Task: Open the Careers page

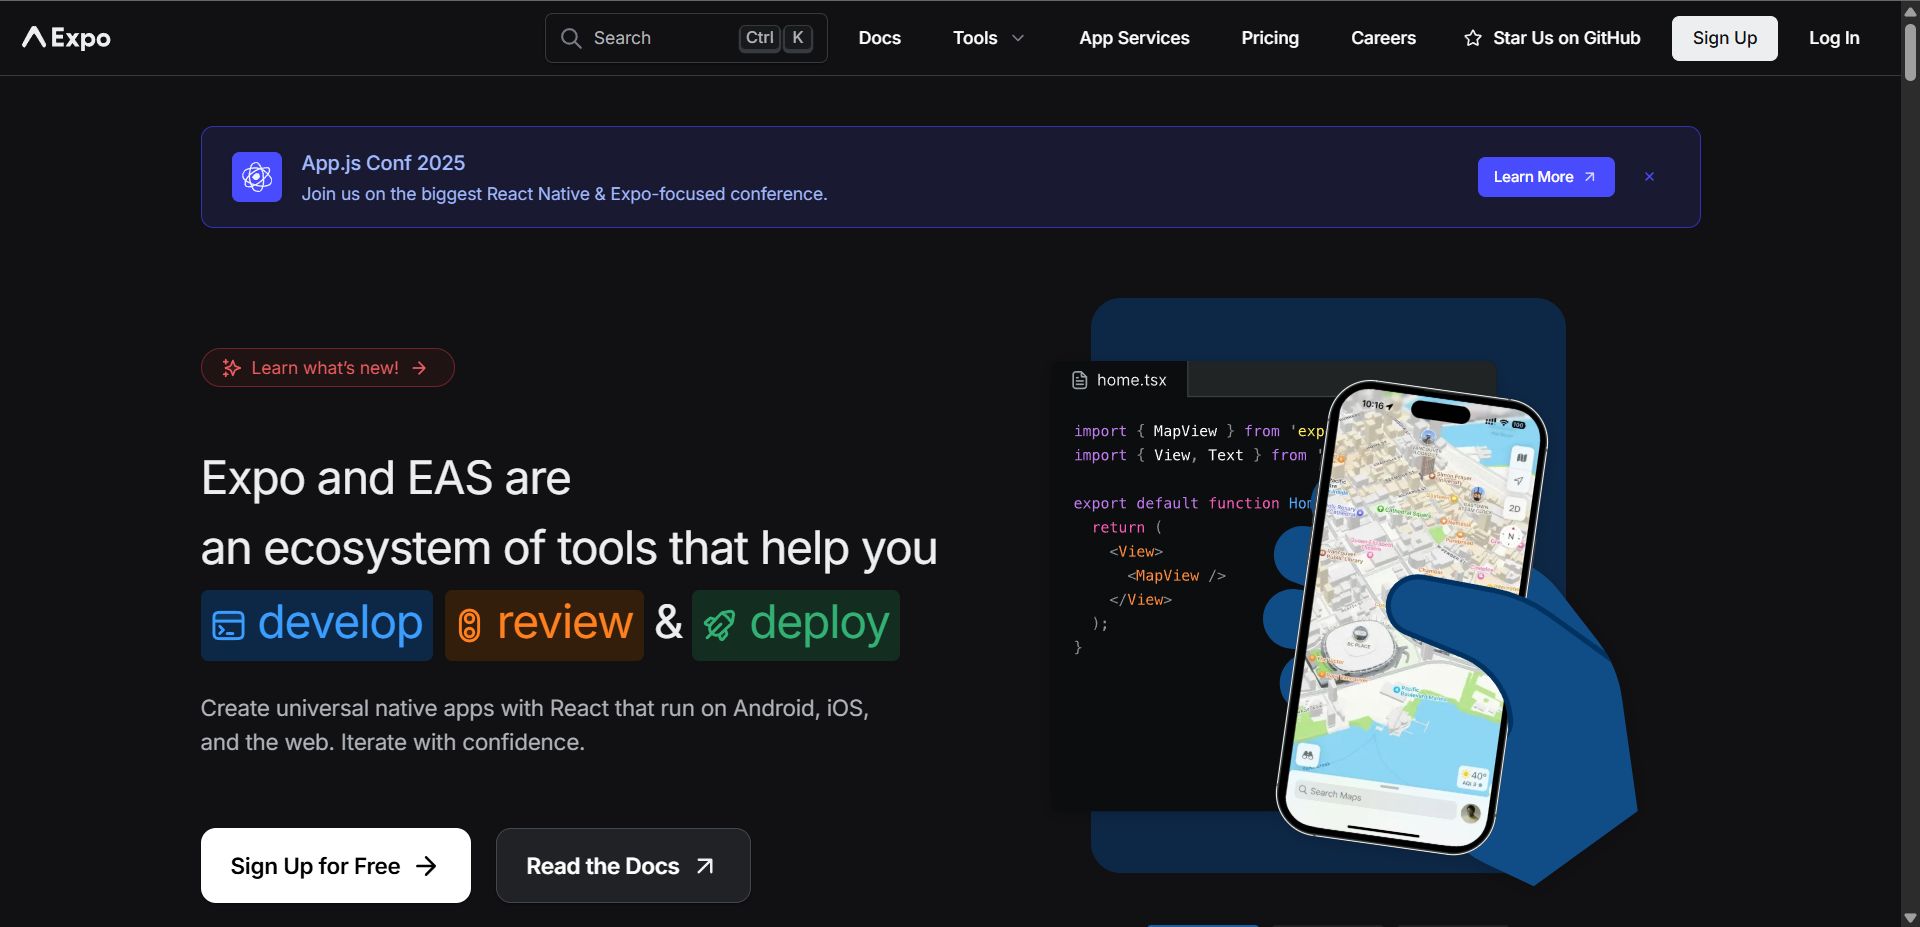Action: tap(1383, 38)
